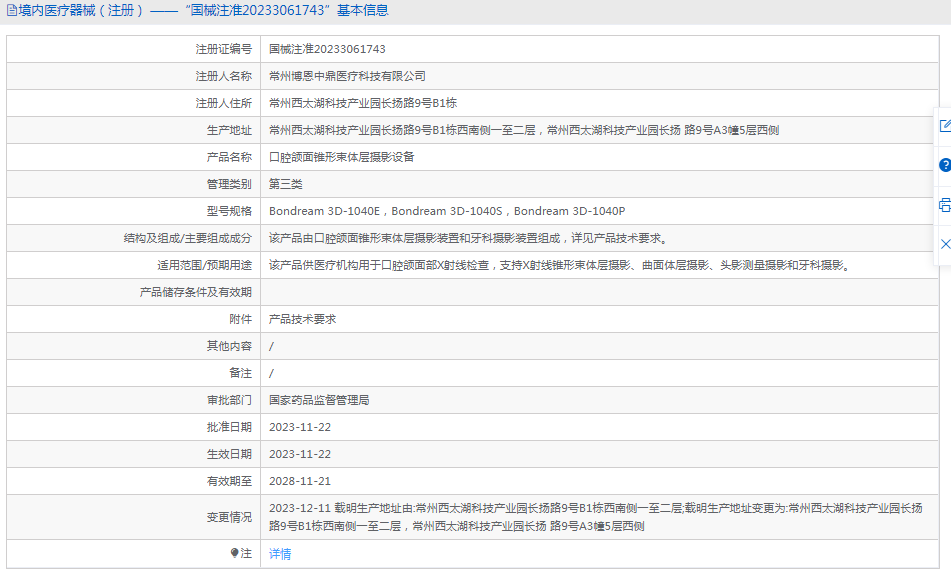951x577 pixels.
Task: Click the 适用范围/预期用途 description text
Action: tap(561, 265)
